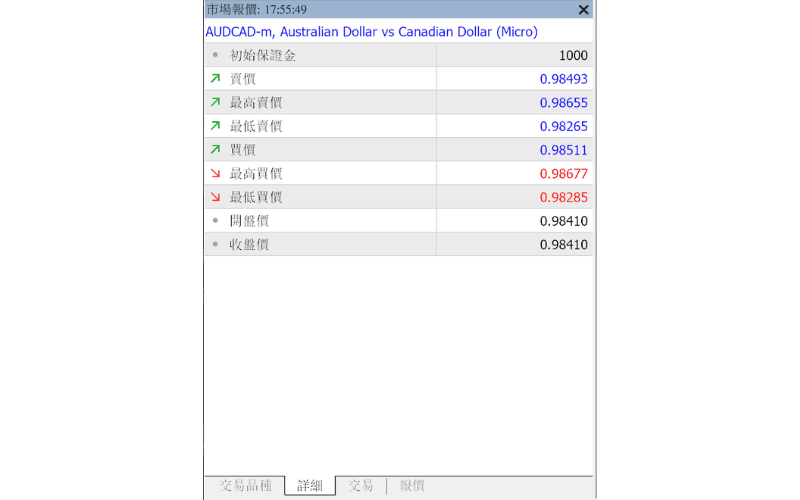
Task: Click the gray dot beside 初始保證金
Action: (215, 55)
